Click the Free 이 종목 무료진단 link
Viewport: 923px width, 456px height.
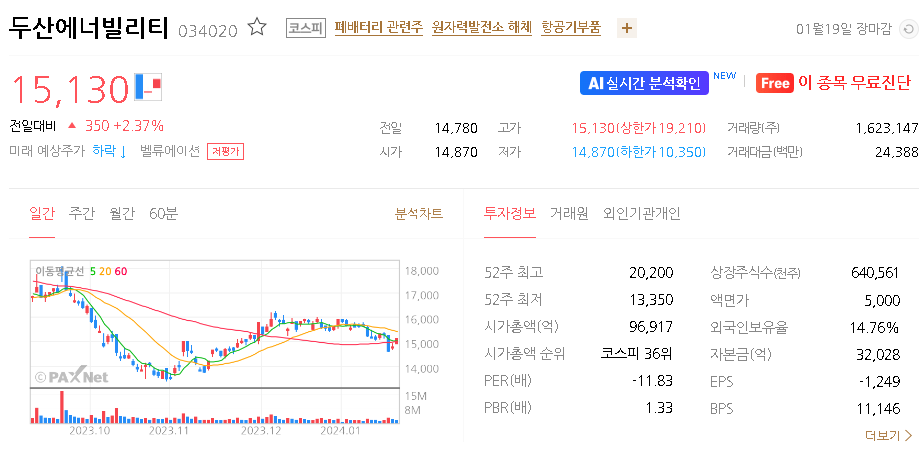coord(834,83)
